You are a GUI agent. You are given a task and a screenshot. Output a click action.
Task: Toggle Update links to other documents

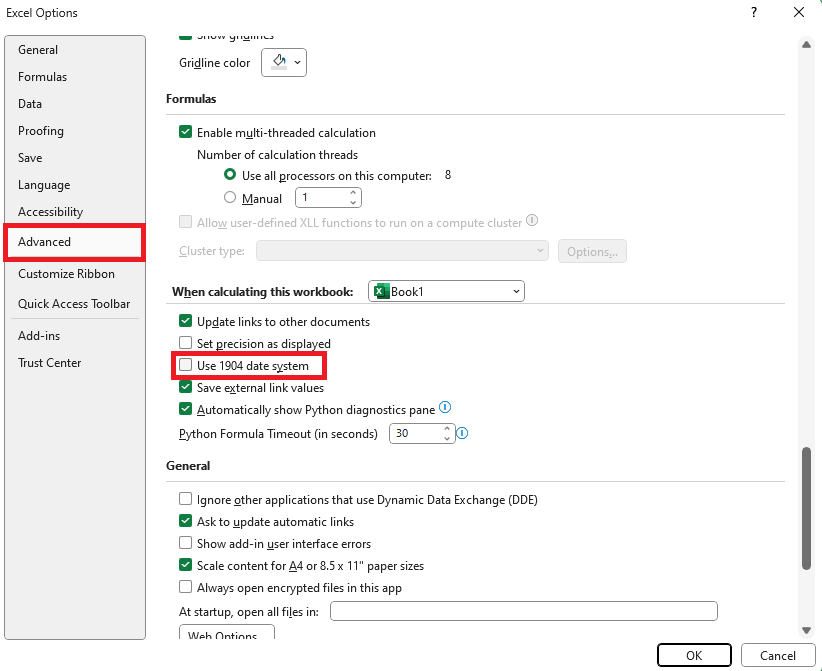186,321
